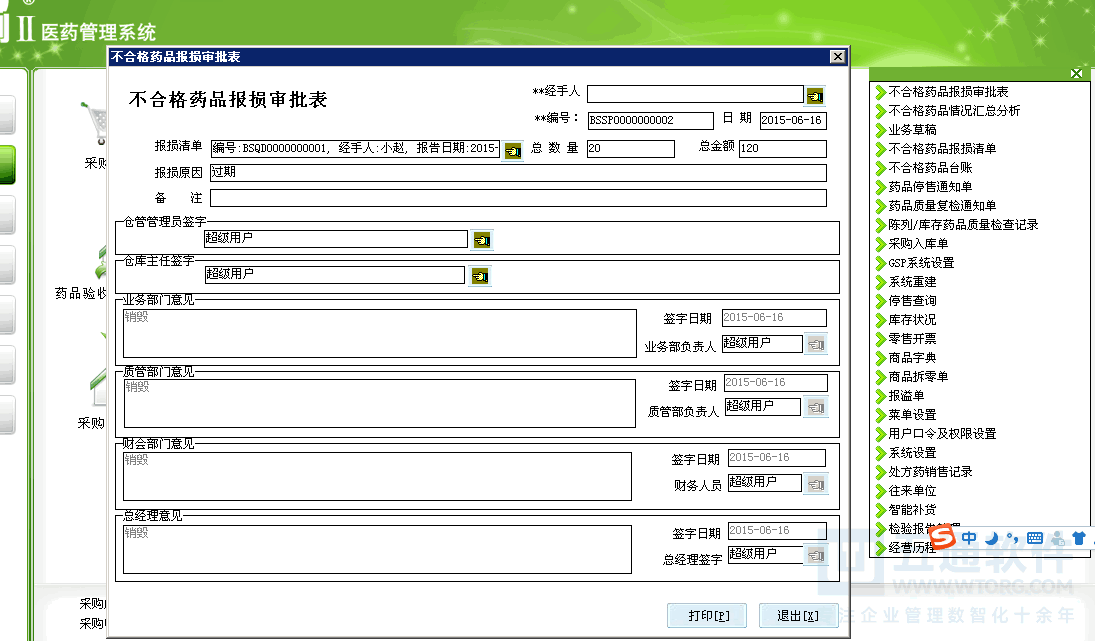Image resolution: width=1095 pixels, height=641 pixels.
Task: Open 药品质量复检通知单 menu item
Action: [x=942, y=205]
